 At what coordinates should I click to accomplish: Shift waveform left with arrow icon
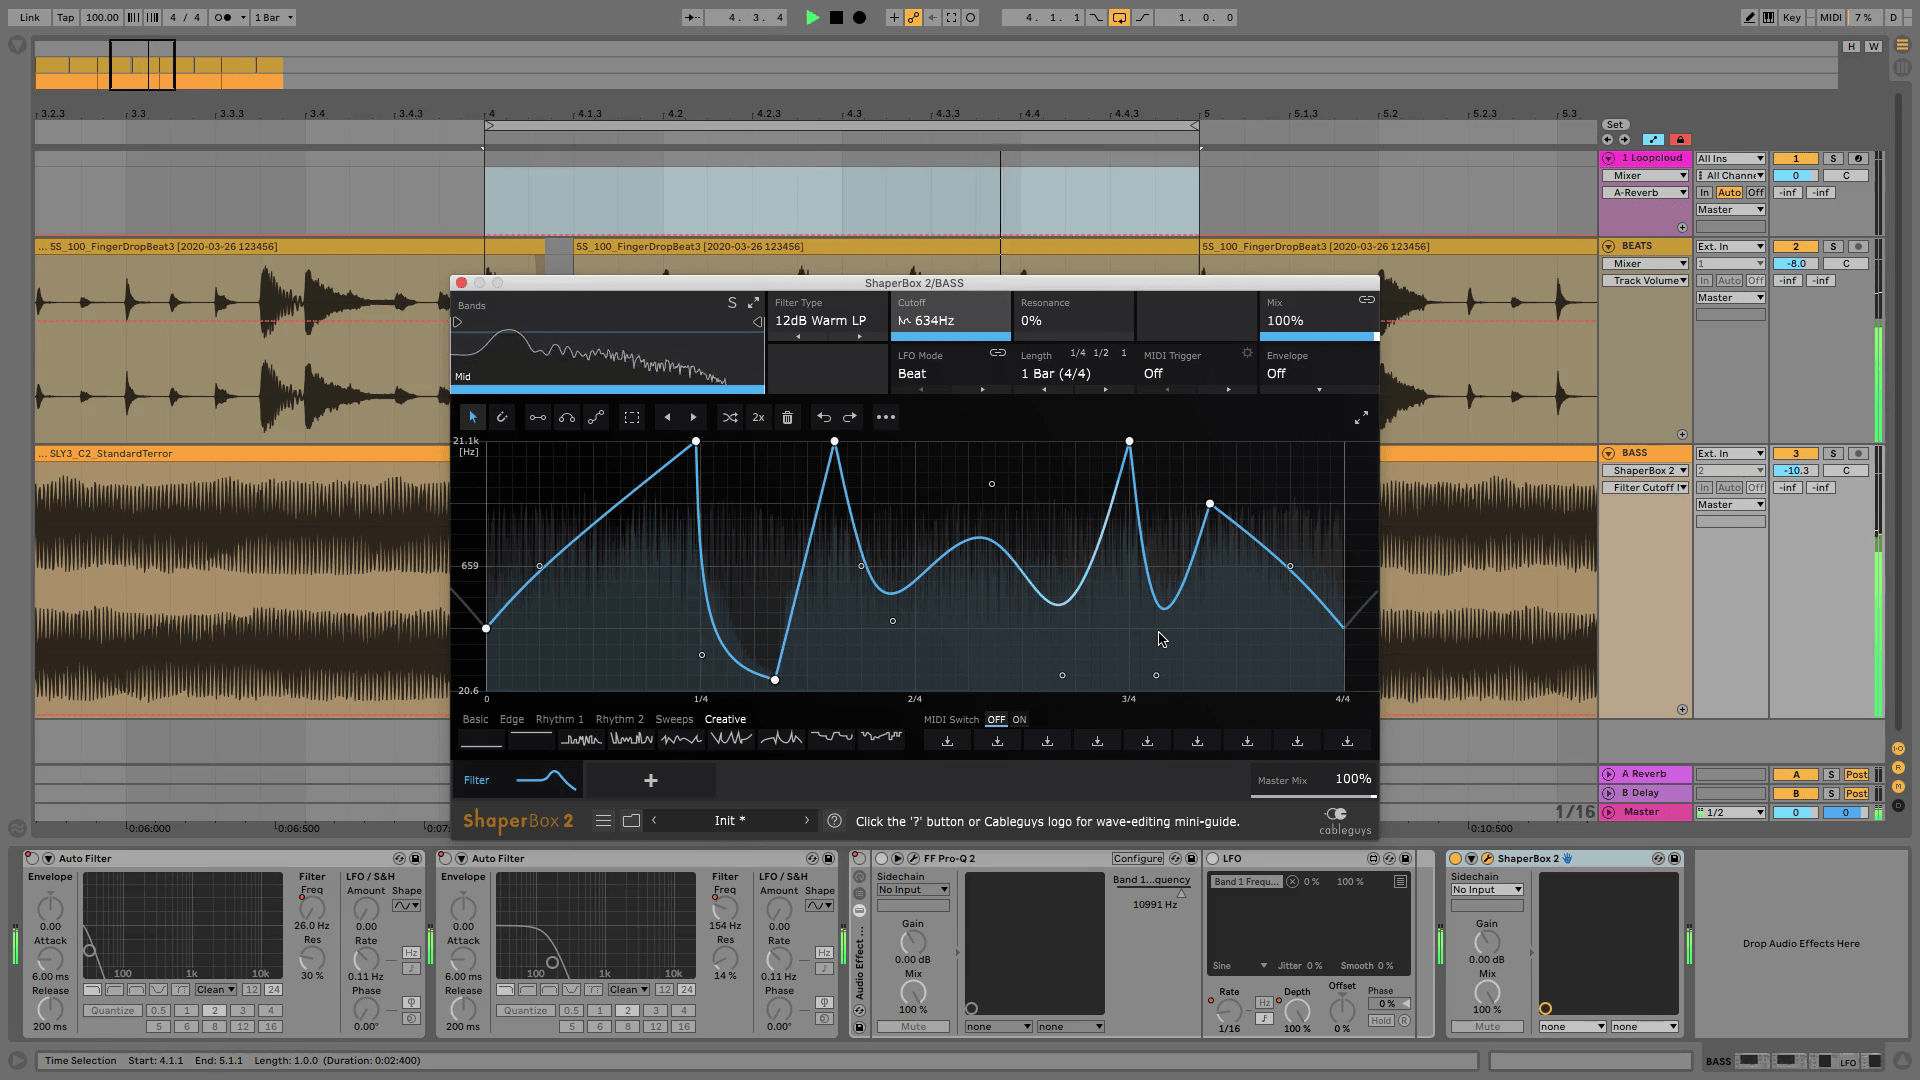point(667,418)
